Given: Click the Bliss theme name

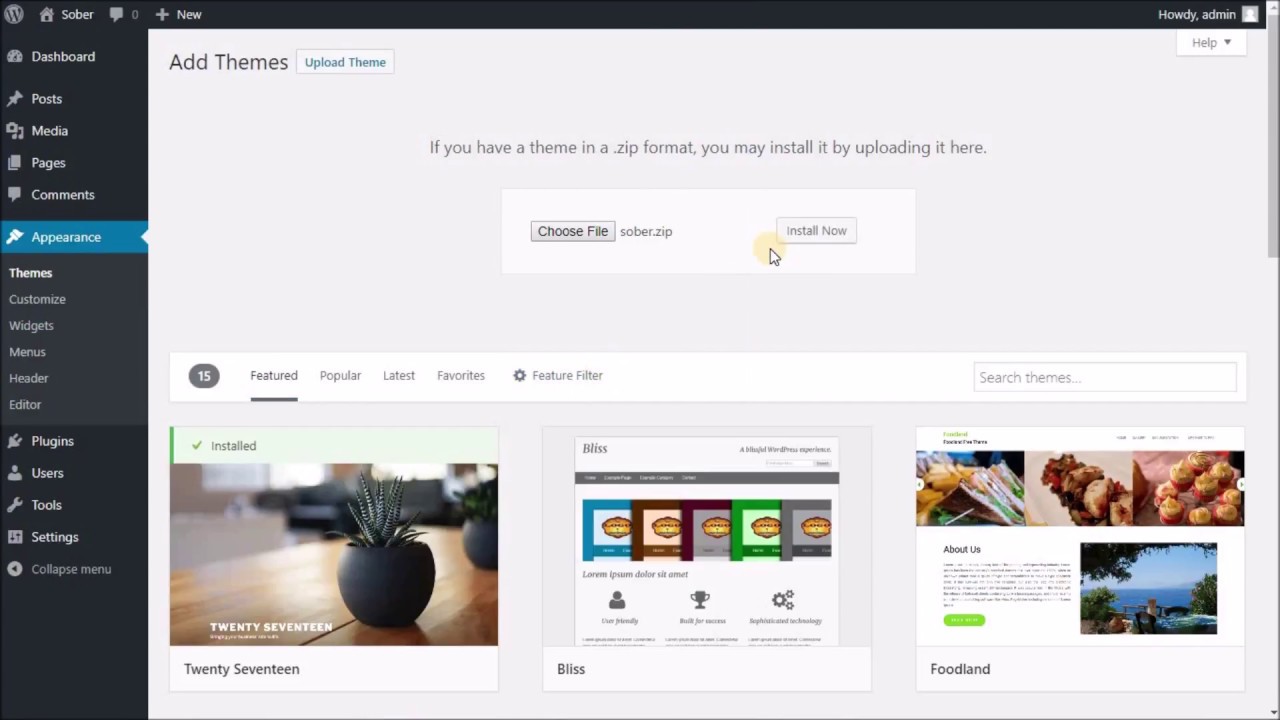Looking at the screenshot, I should (571, 669).
